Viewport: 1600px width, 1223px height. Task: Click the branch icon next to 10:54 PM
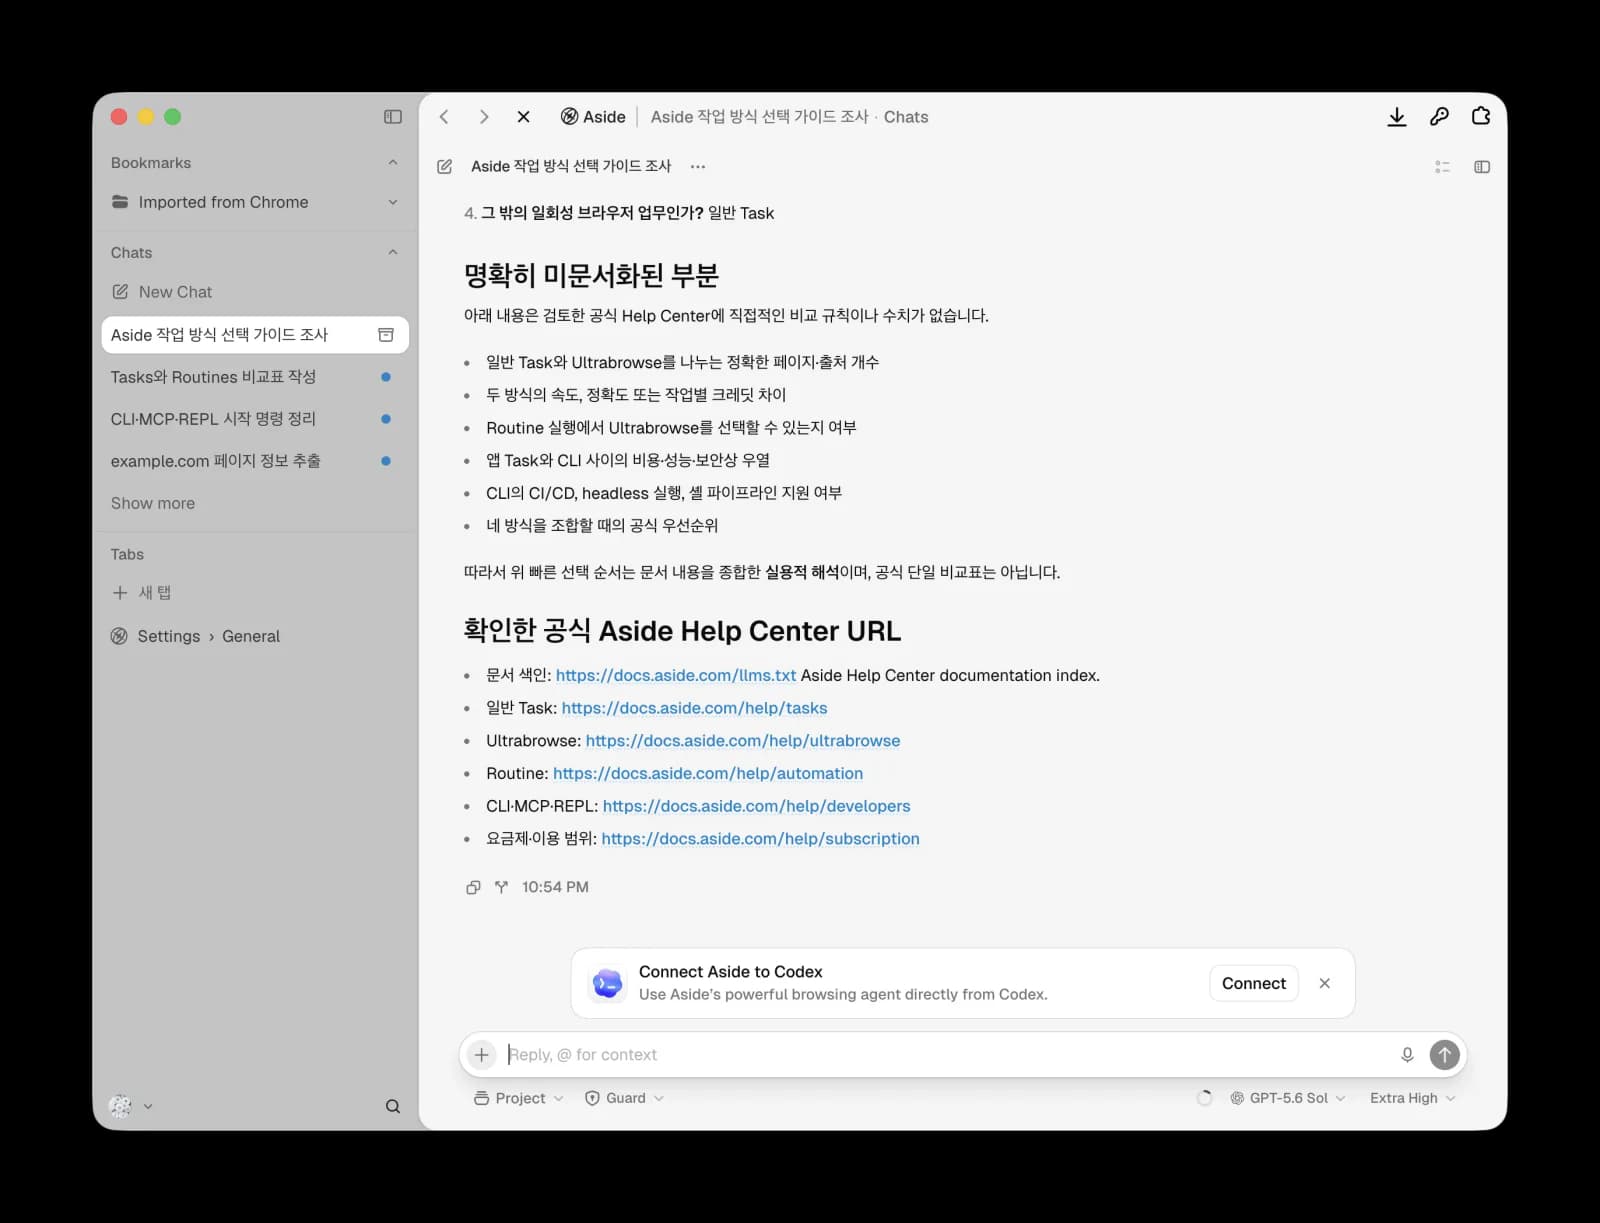pyautogui.click(x=501, y=887)
